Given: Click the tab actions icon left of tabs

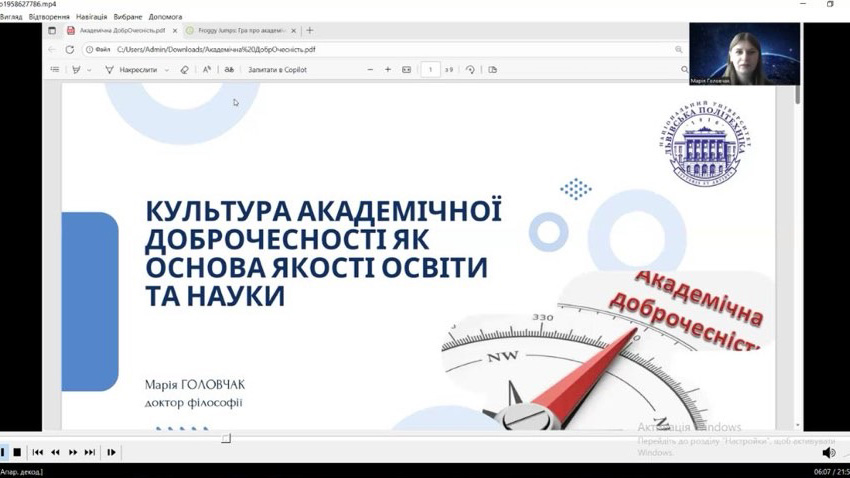Looking at the screenshot, I should [52, 30].
